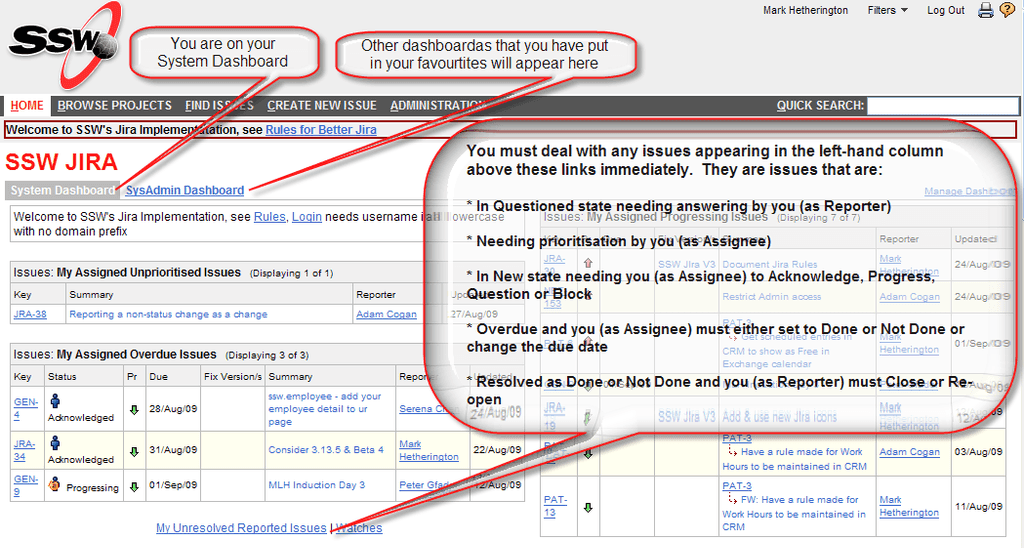Select the System Dashboard tab
Viewport: 1024px width, 548px height.
click(62, 190)
